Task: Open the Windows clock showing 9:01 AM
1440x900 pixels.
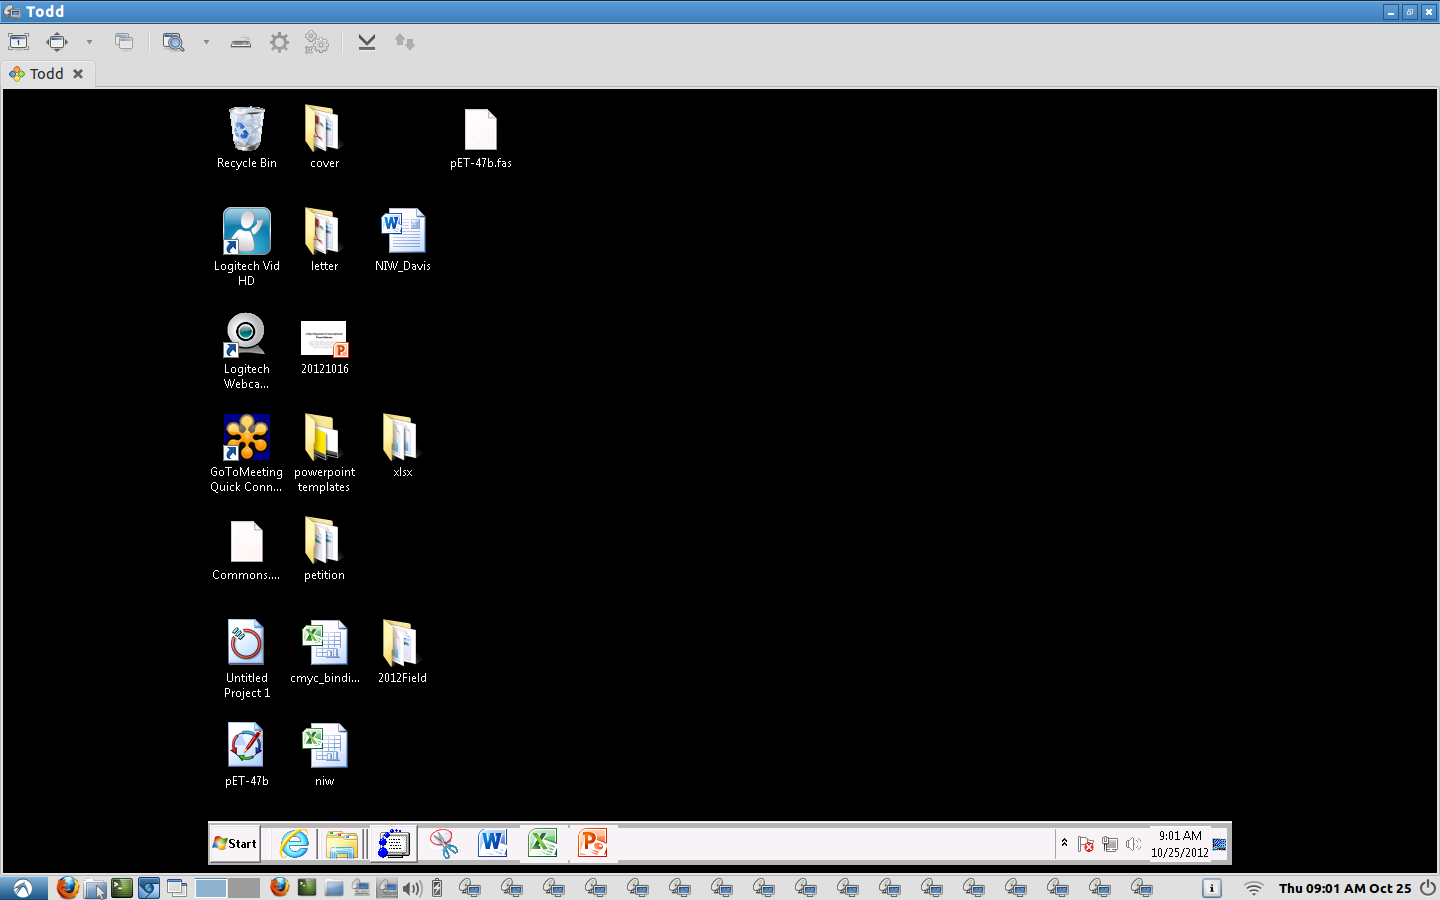Action: 1180,844
